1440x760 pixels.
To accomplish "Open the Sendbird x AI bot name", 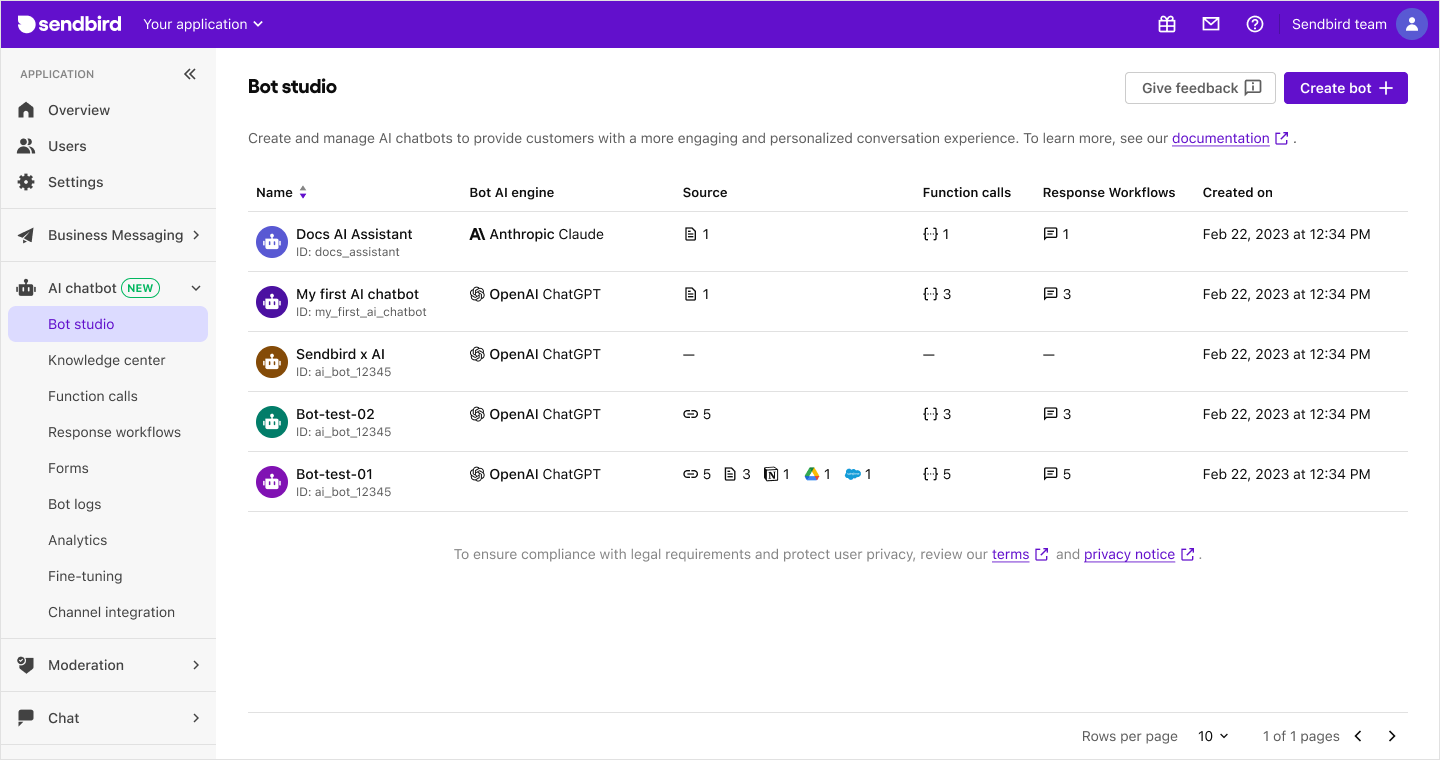I will (340, 354).
